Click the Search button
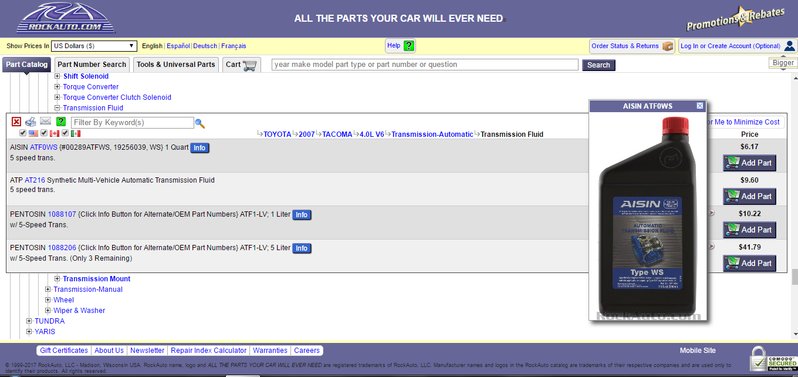Image resolution: width=798 pixels, height=377 pixels. (598, 65)
